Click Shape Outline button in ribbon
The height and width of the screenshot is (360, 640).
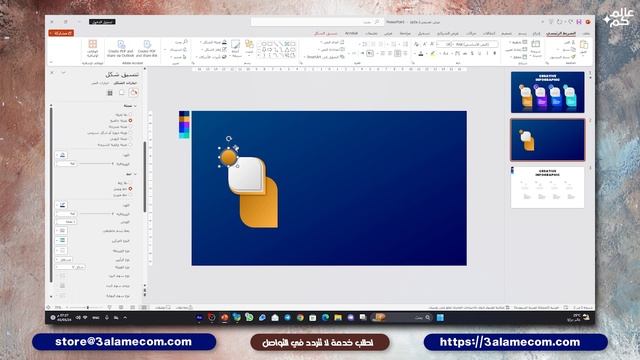[215, 49]
